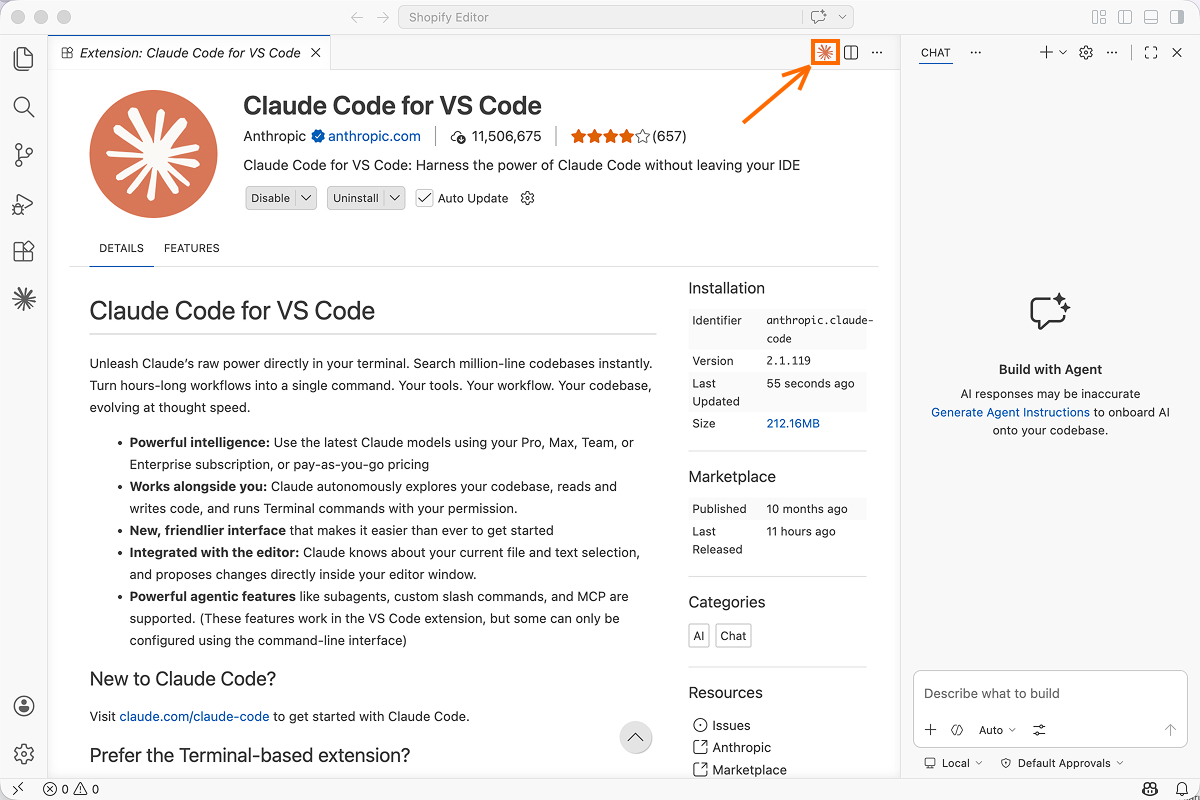Select the Run and Debug icon
Screen dimensions: 1200x800
pyautogui.click(x=24, y=203)
